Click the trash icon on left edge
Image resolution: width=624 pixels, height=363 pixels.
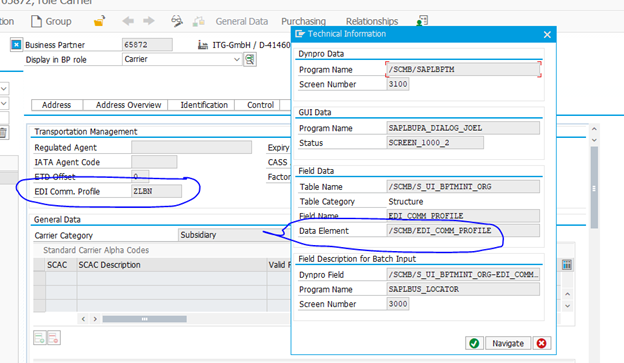pos(3,133)
